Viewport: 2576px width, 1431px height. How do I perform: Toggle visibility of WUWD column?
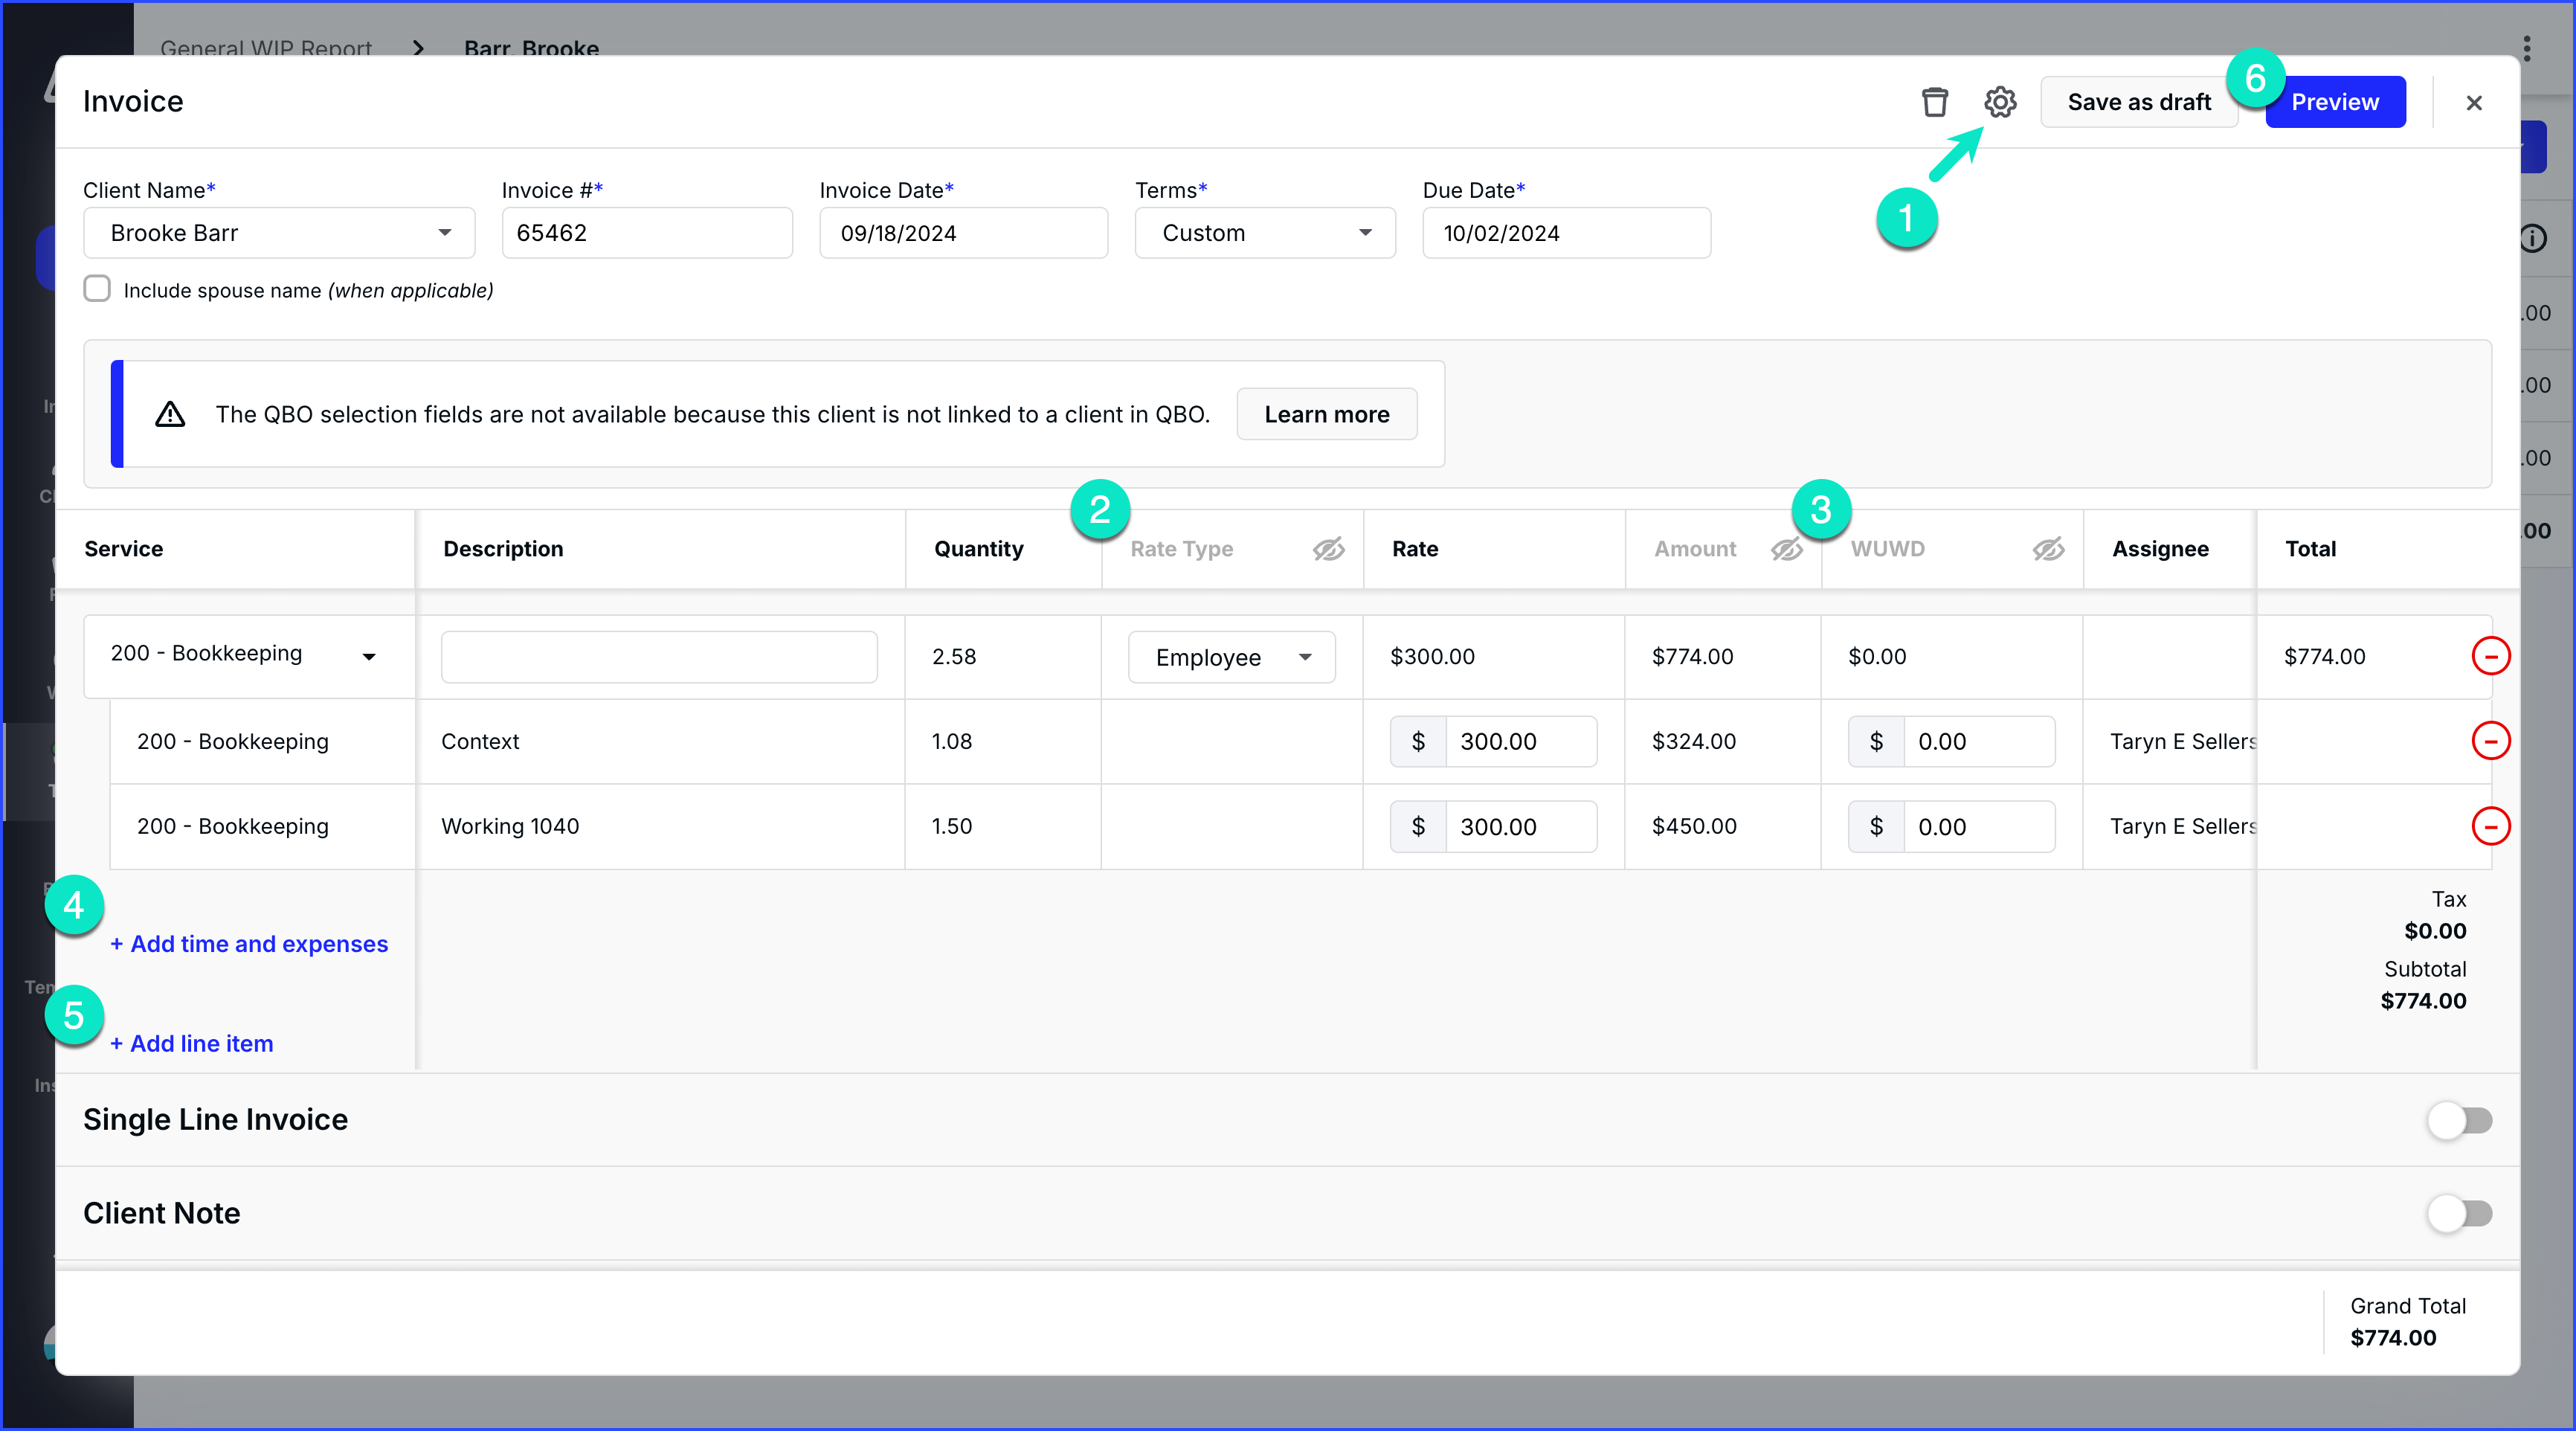click(x=2048, y=549)
